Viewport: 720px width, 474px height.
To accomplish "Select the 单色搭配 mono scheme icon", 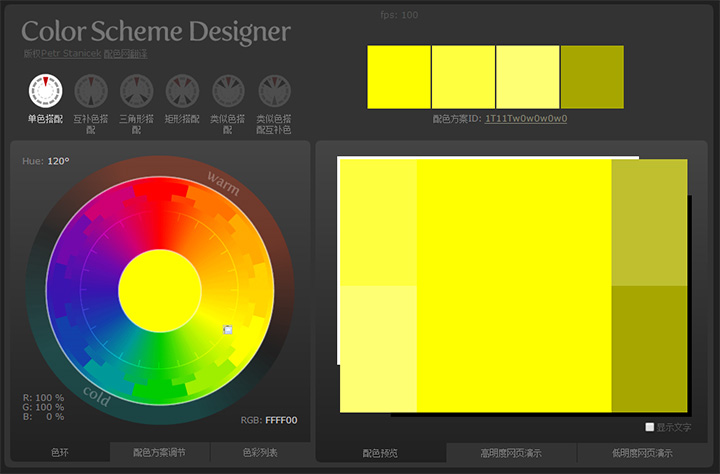I will [x=45, y=91].
